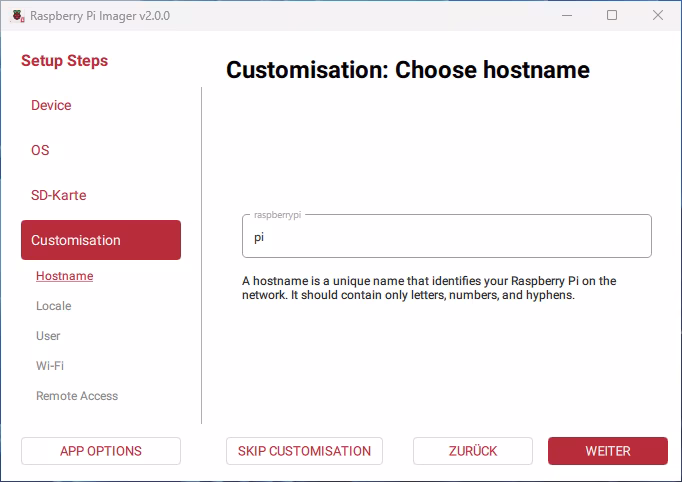Screen dimensions: 682x482
Task: Switch to the User sub-step
Action: pyautogui.click(x=48, y=336)
